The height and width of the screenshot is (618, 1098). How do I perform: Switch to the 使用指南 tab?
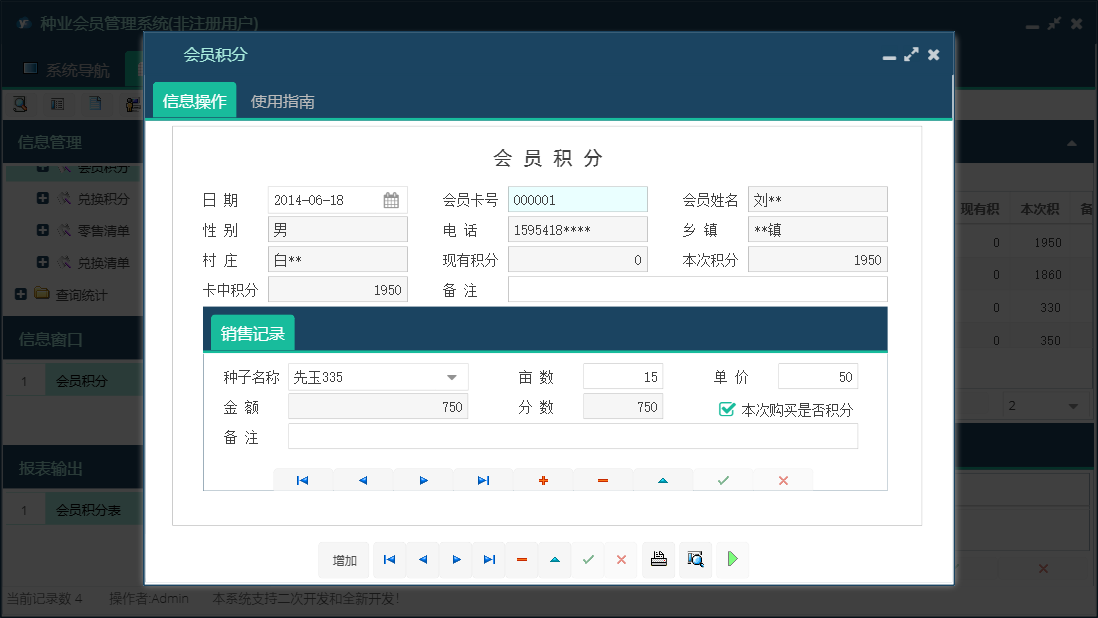pyautogui.click(x=285, y=101)
